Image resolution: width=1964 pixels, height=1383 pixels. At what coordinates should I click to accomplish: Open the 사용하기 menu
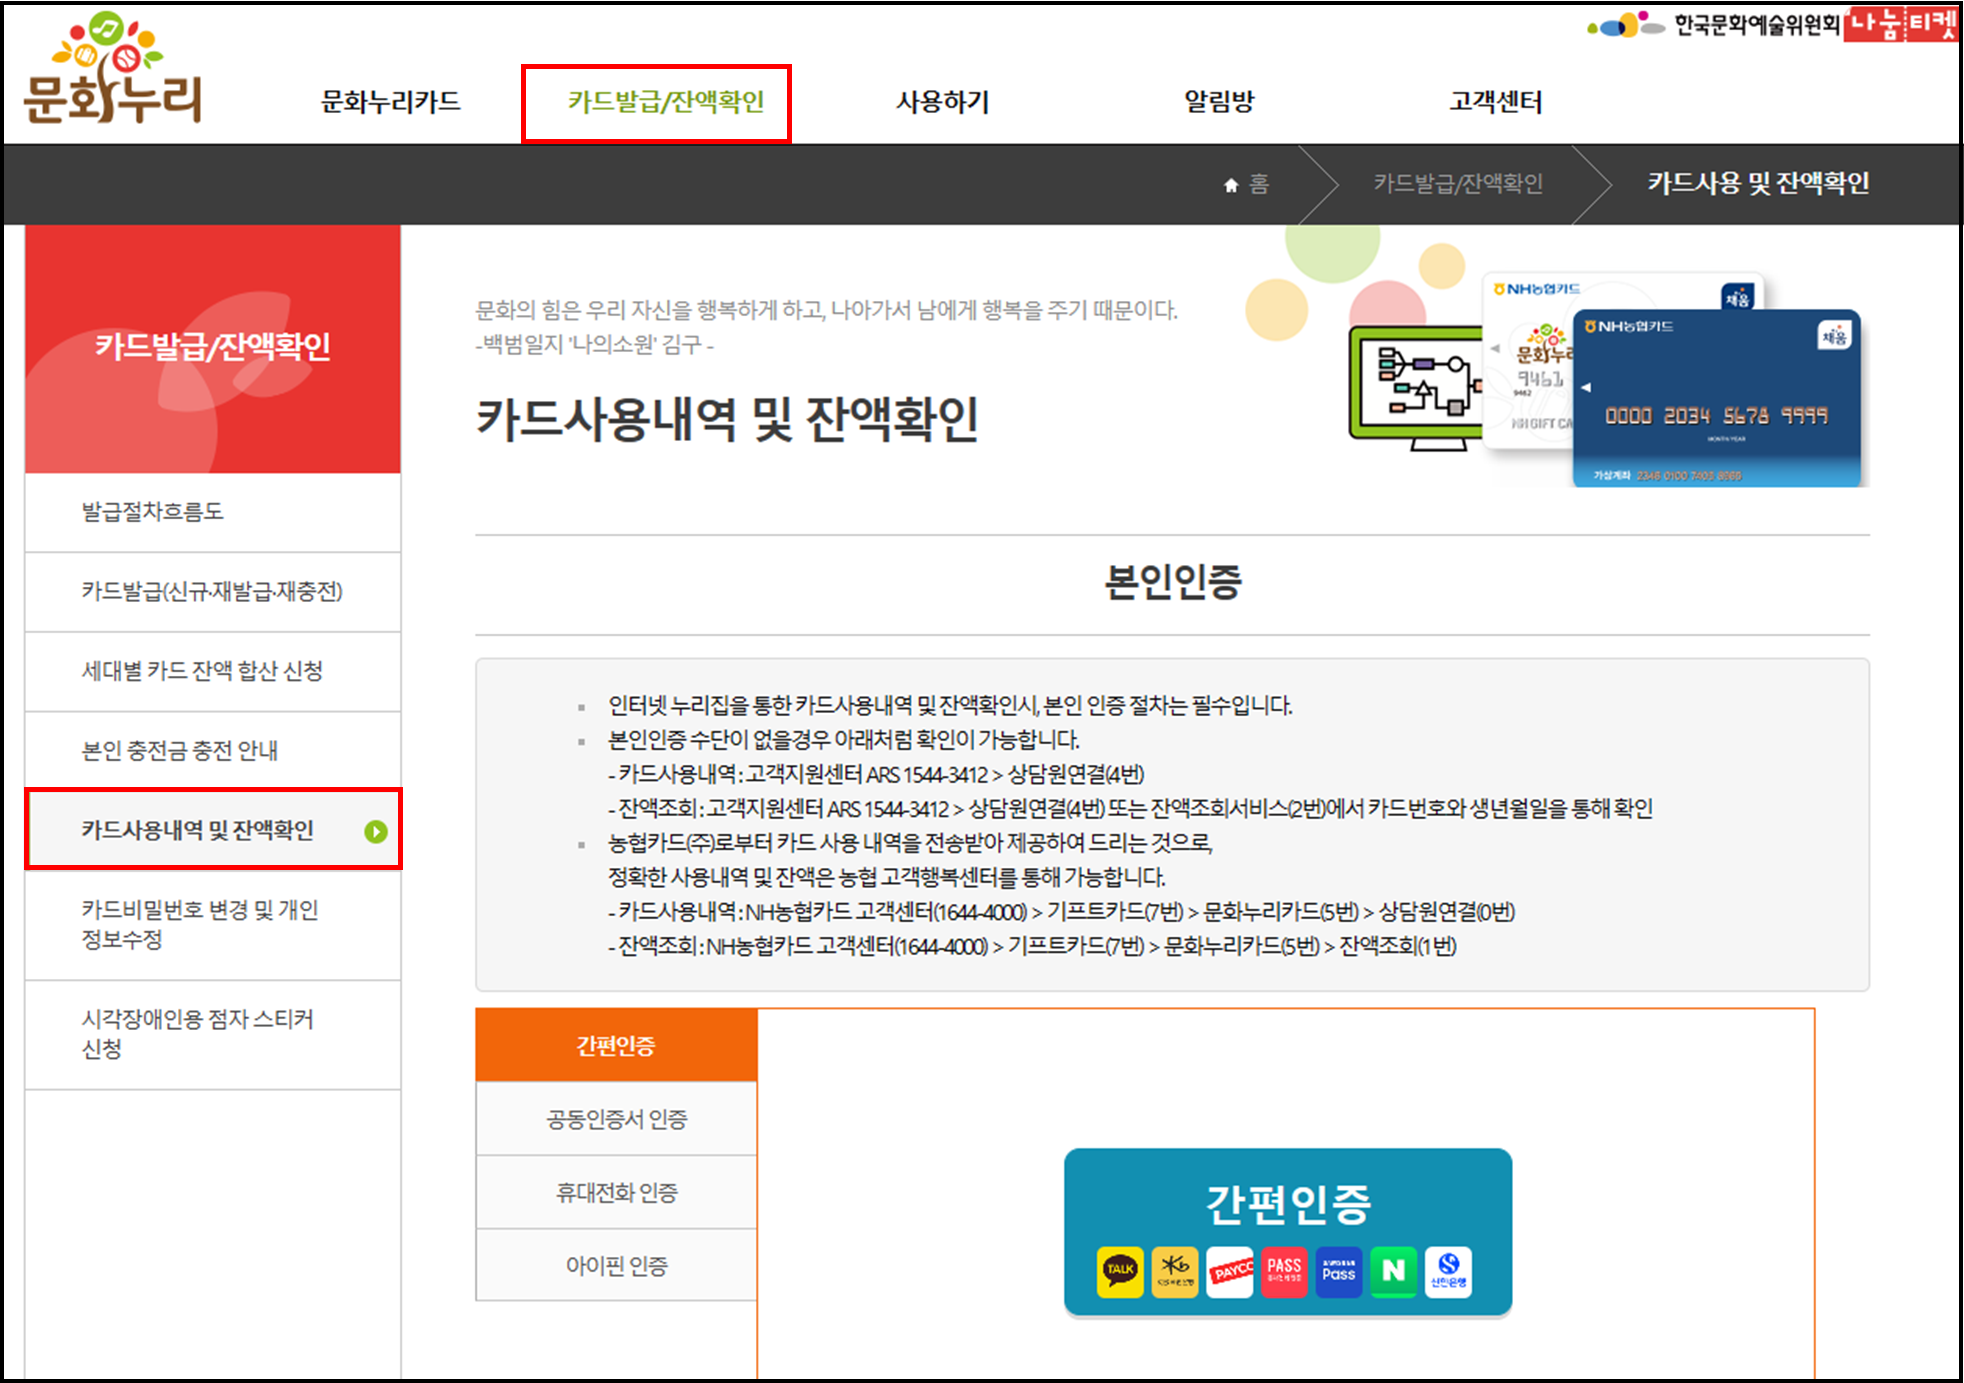tap(941, 100)
